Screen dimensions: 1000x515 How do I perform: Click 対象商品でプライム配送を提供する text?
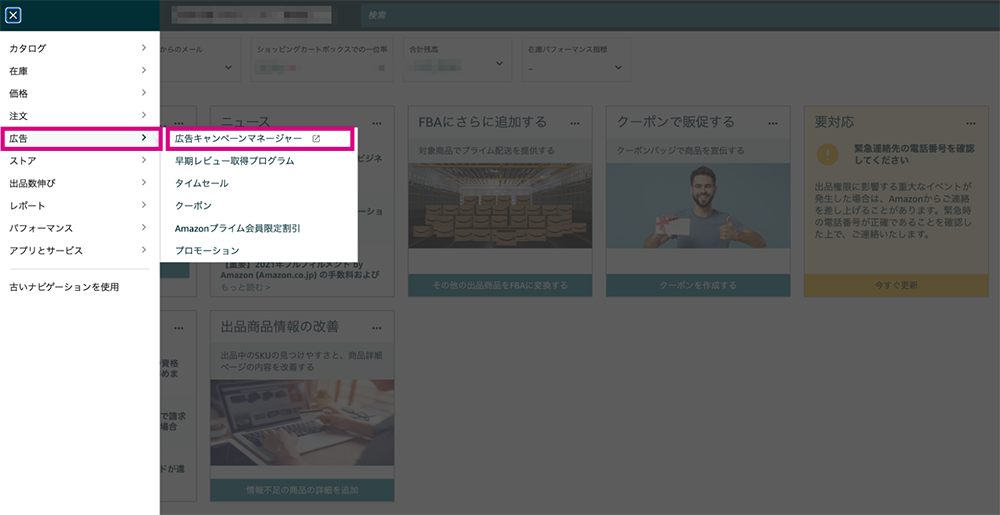[487, 151]
